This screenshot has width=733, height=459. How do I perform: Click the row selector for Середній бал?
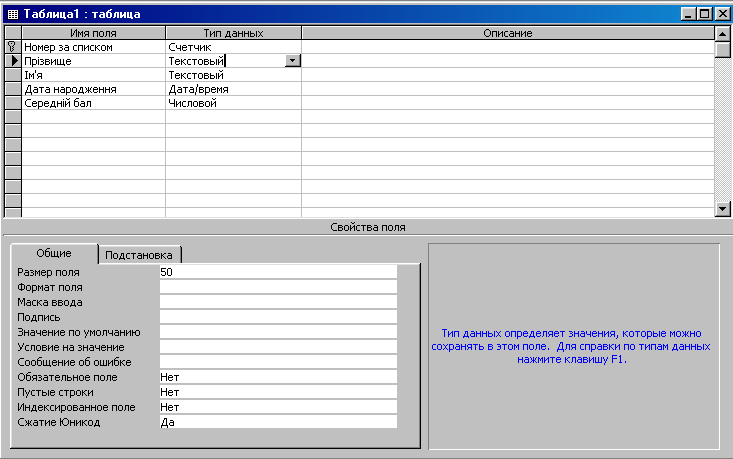pyautogui.click(x=13, y=103)
